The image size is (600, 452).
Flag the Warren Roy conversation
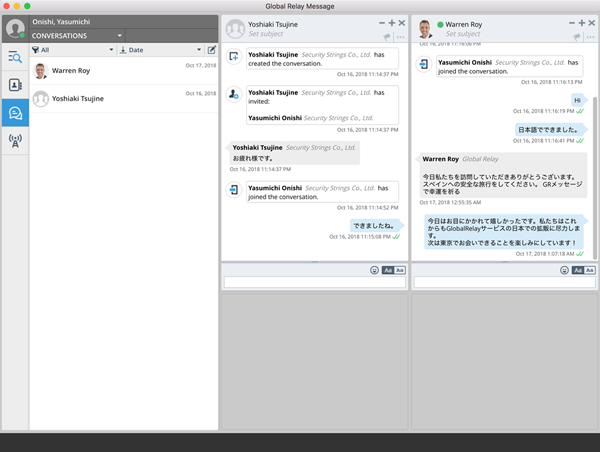pyautogui.click(x=577, y=37)
